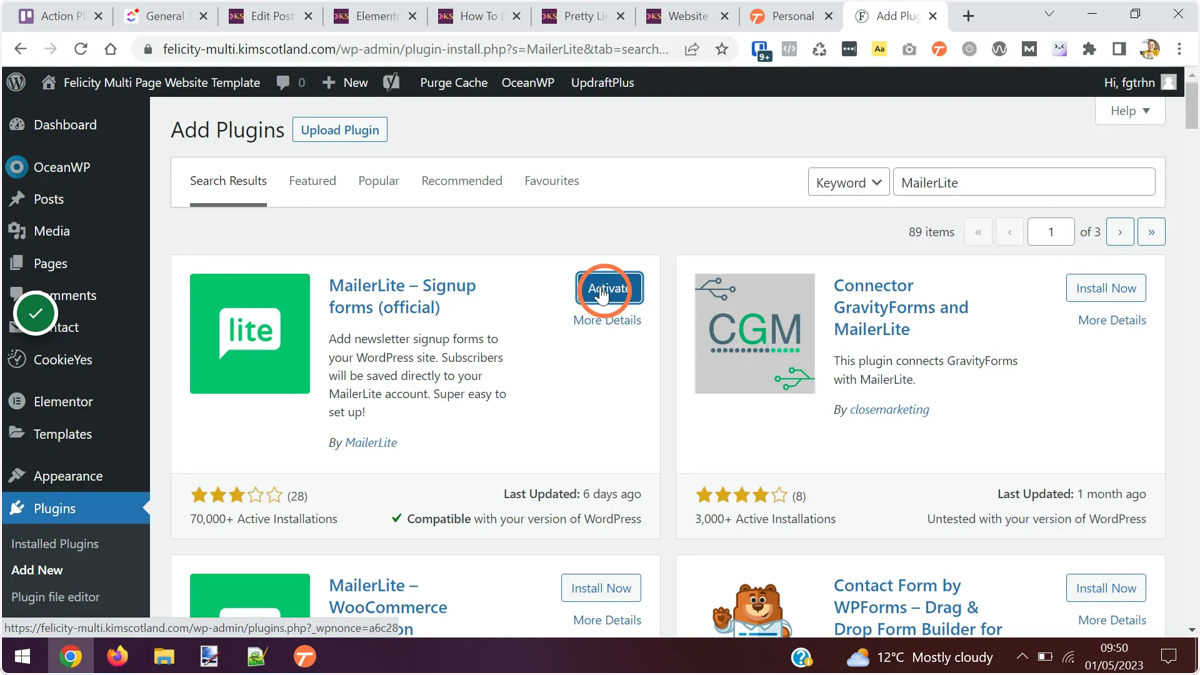Reload the page with the refresh icon

click(x=81, y=49)
